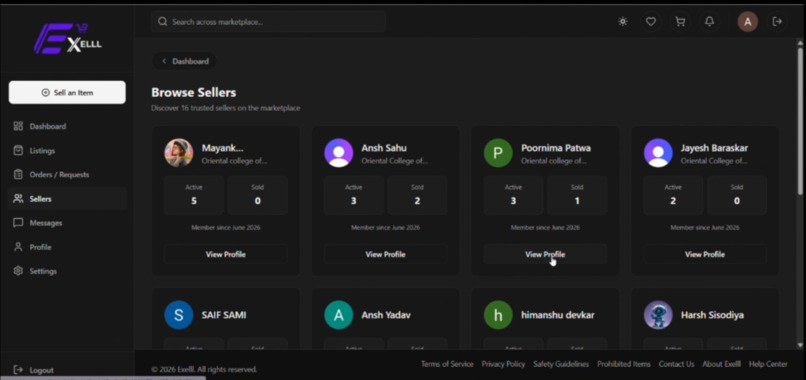
Task: Open Safety Guidelines footer link
Action: tap(561, 364)
